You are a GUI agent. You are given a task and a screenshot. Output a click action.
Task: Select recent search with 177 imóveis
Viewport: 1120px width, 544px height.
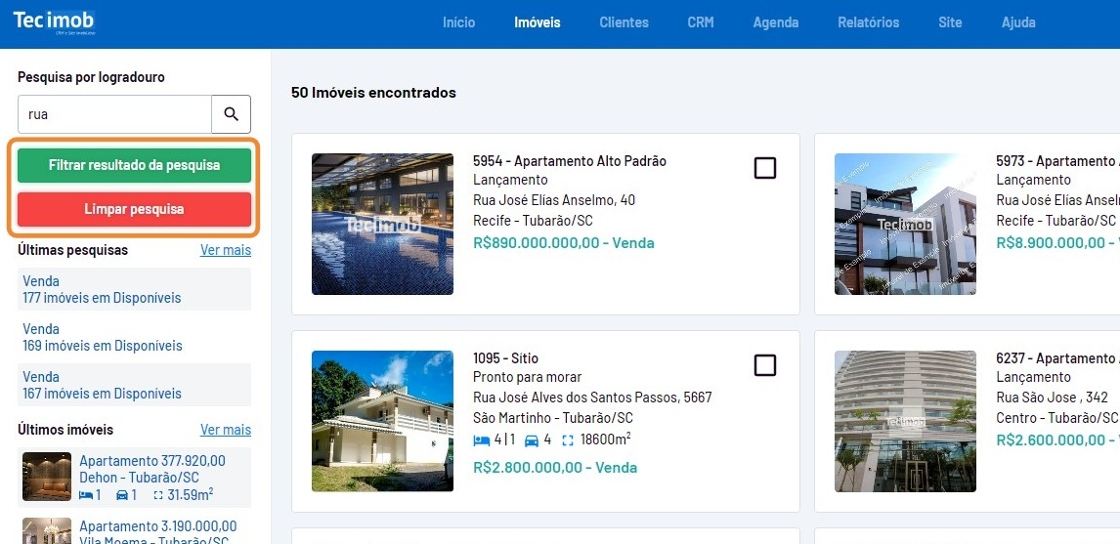coord(102,289)
